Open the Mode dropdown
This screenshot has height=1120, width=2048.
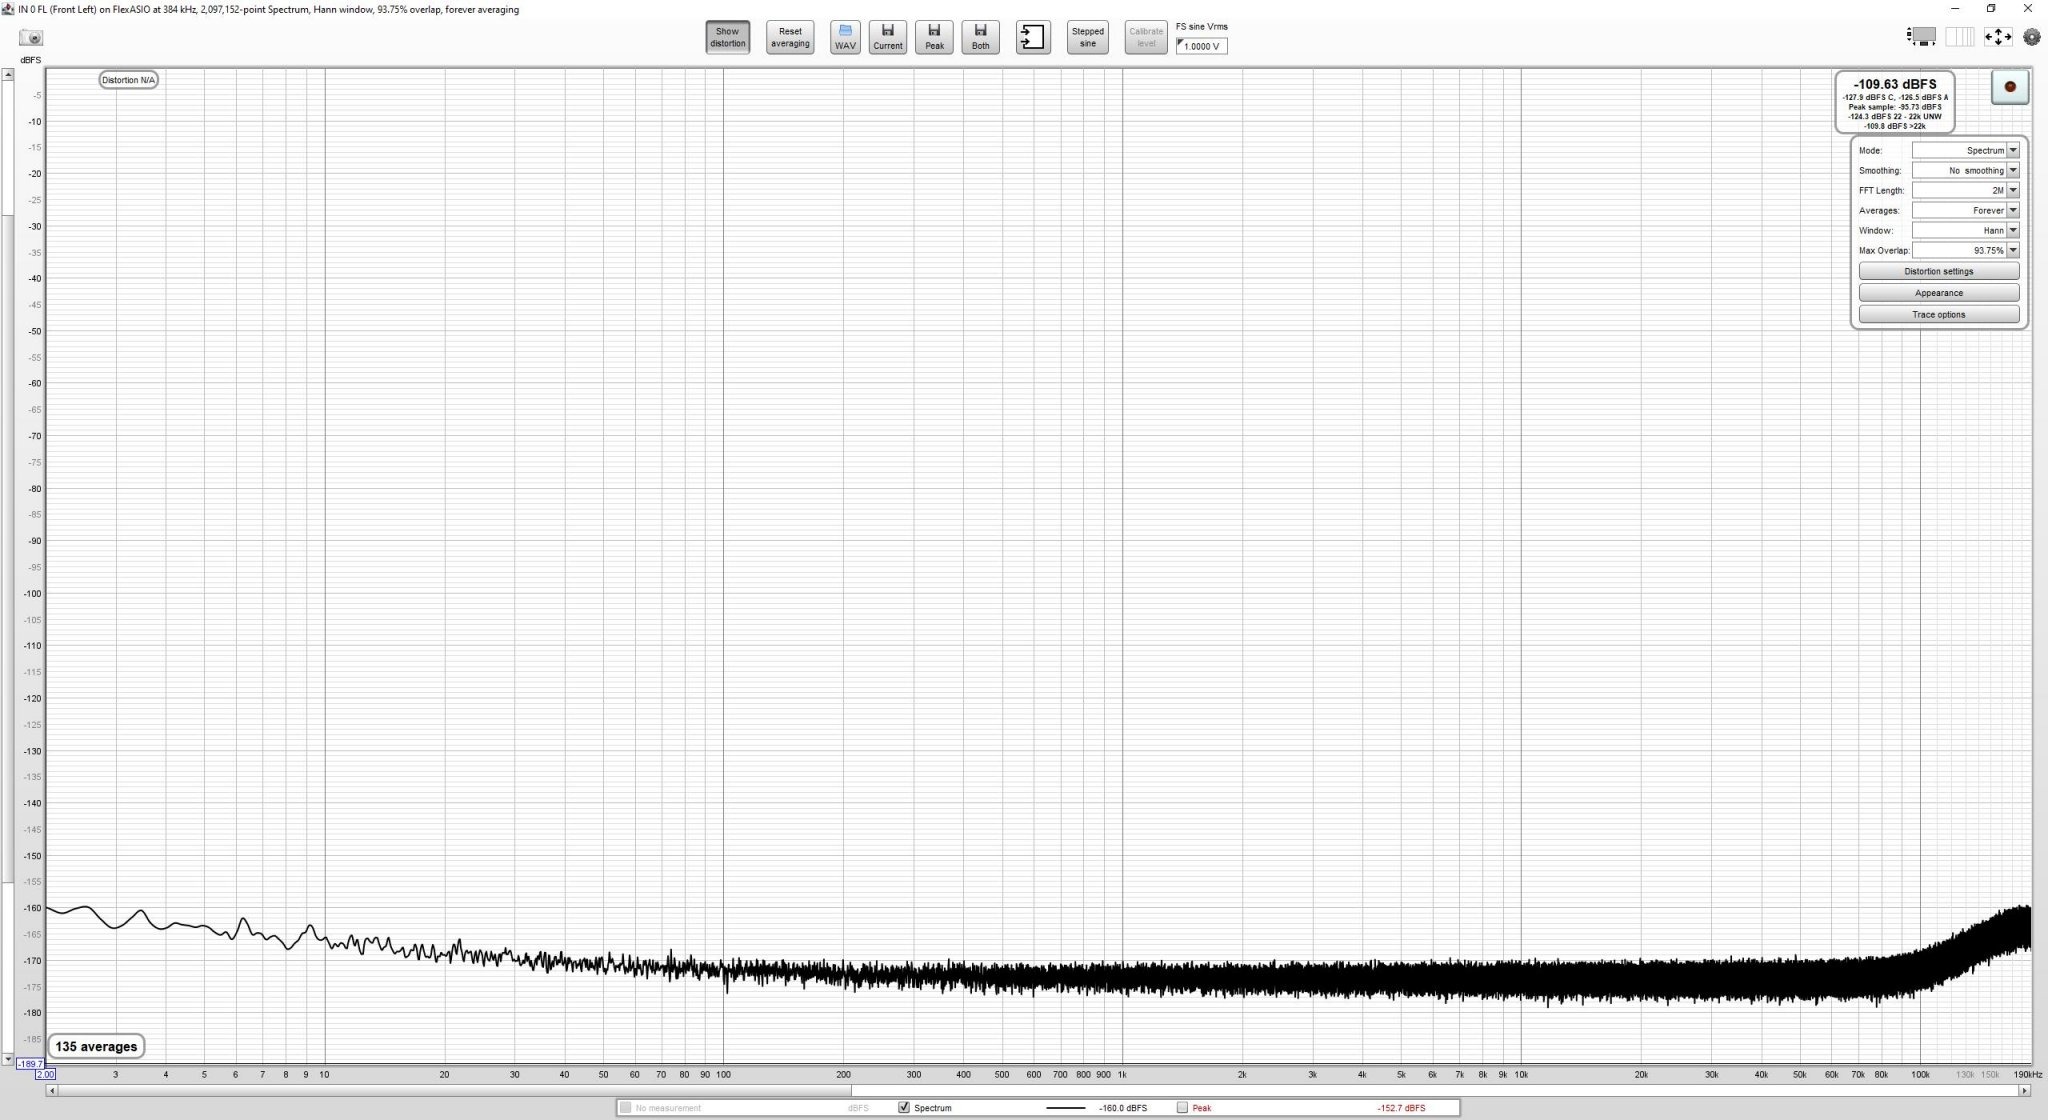tap(1965, 150)
